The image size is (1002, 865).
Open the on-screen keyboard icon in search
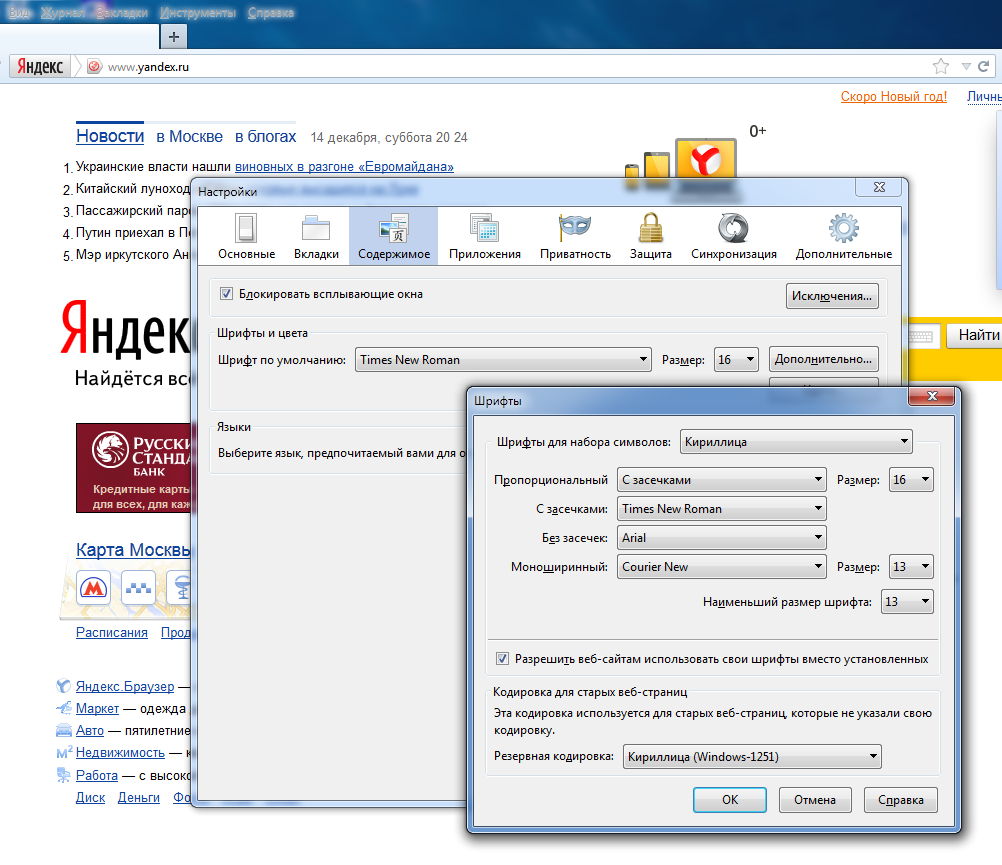[920, 336]
